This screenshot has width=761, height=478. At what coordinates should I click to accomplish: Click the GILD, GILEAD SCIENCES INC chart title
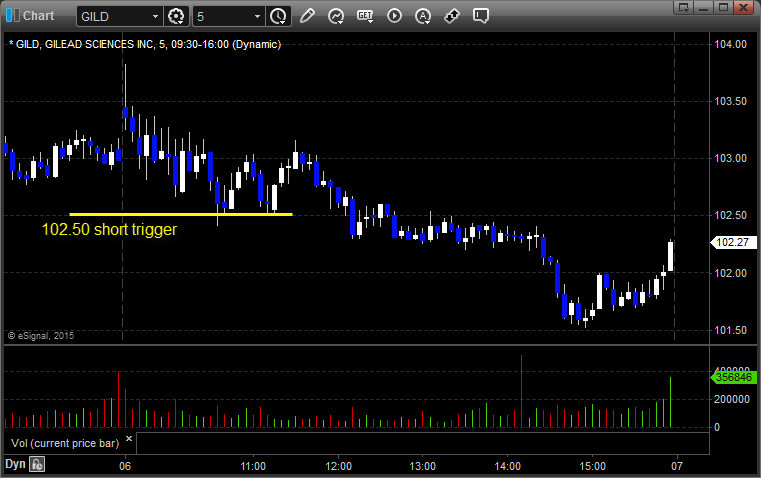[x=145, y=45]
